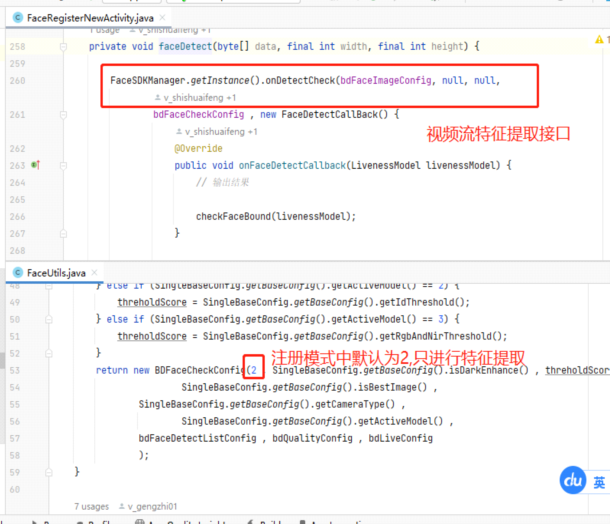This screenshot has height=524, width=611.
Task: Toggle the '英' input language indicator
Action: click(x=599, y=483)
